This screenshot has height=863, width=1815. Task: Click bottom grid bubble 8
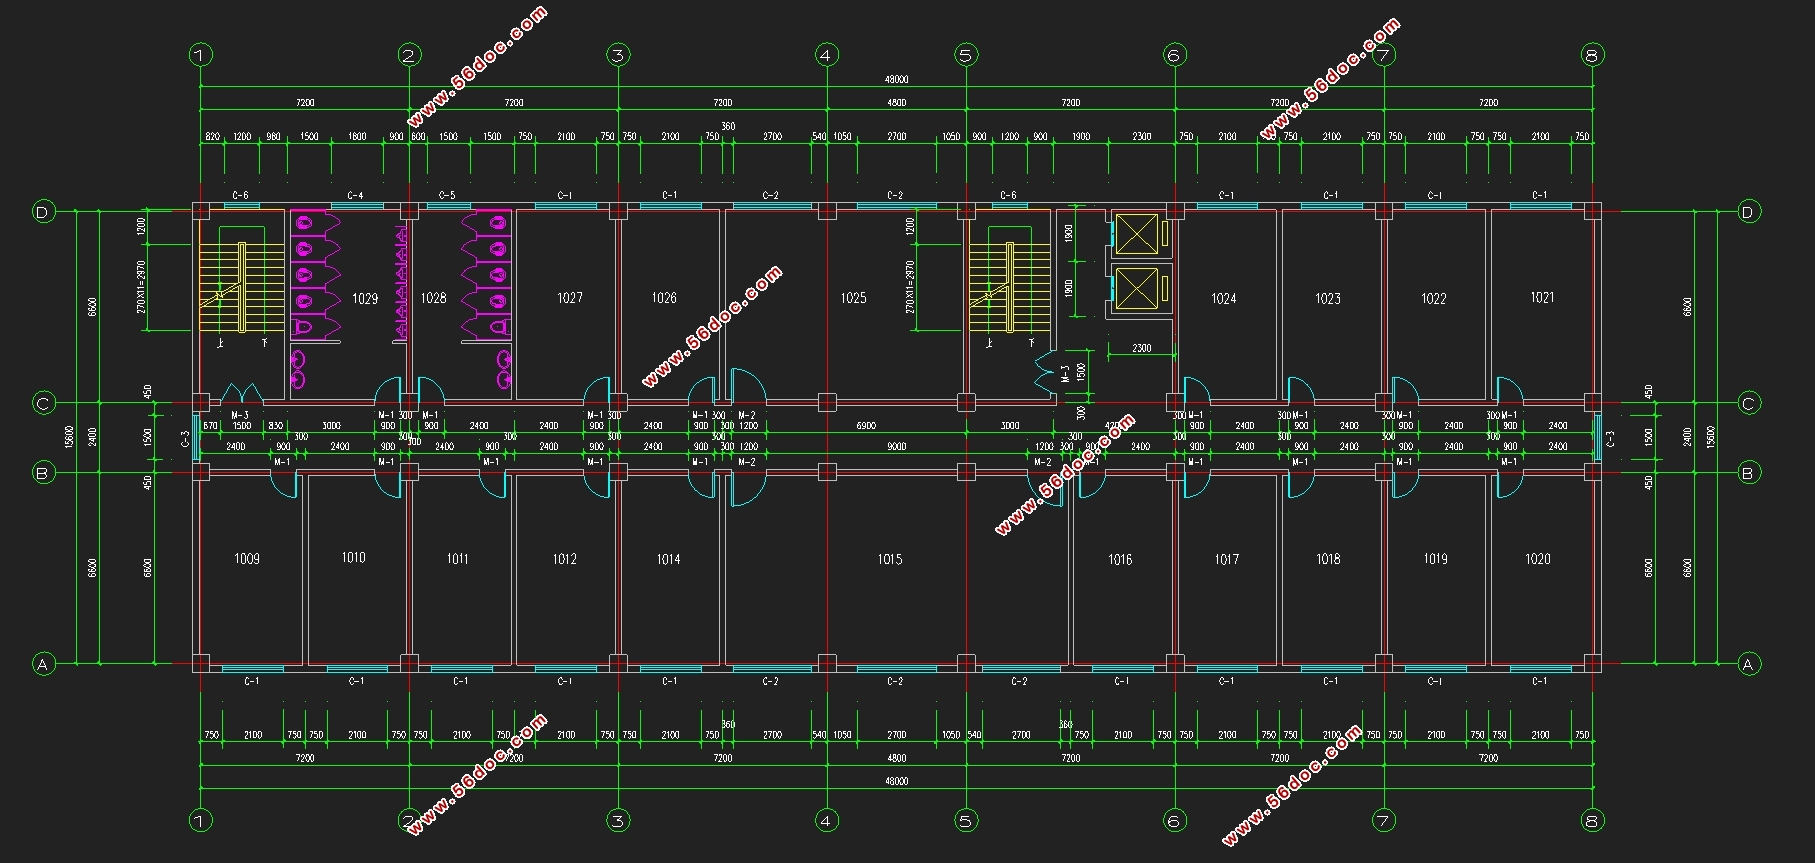pyautogui.click(x=1592, y=821)
